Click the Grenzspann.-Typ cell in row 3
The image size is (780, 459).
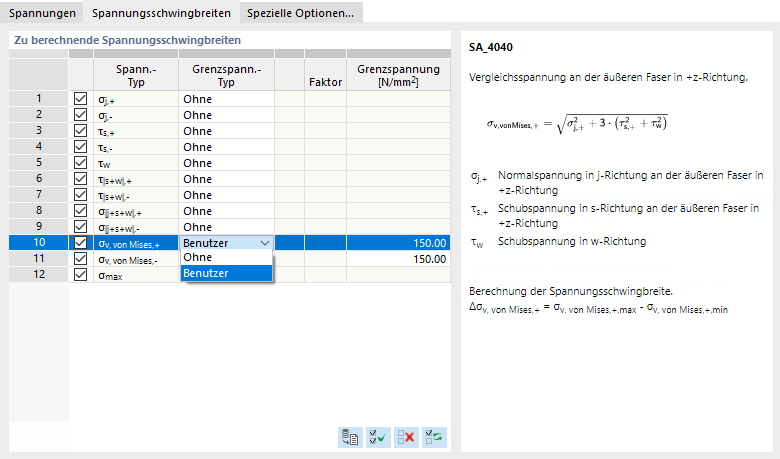click(226, 131)
